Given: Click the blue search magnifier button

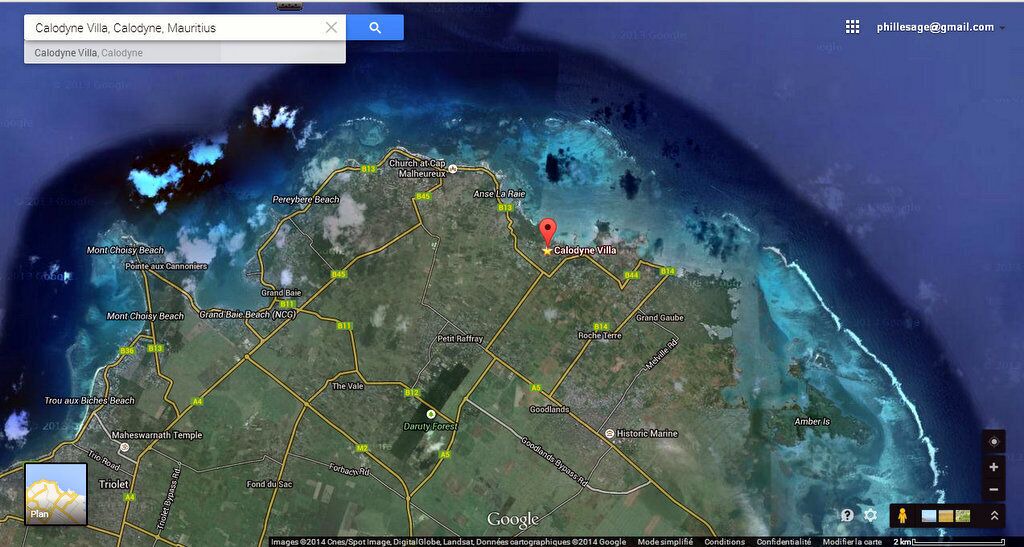Looking at the screenshot, I should click(375, 28).
